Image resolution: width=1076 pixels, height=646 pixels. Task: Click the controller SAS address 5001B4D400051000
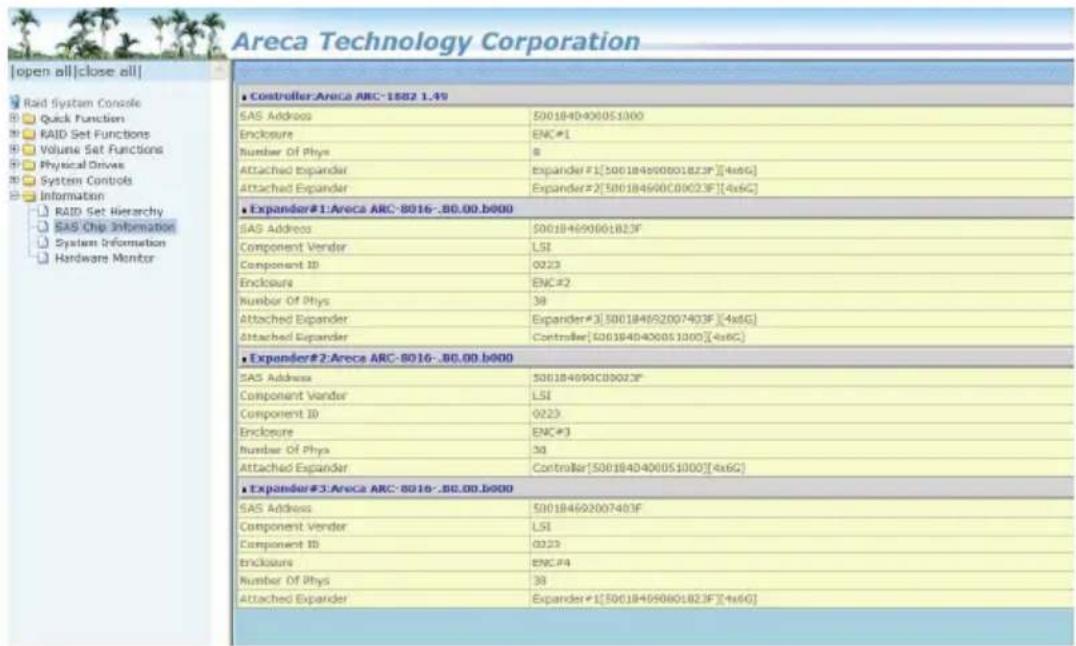[x=588, y=116]
